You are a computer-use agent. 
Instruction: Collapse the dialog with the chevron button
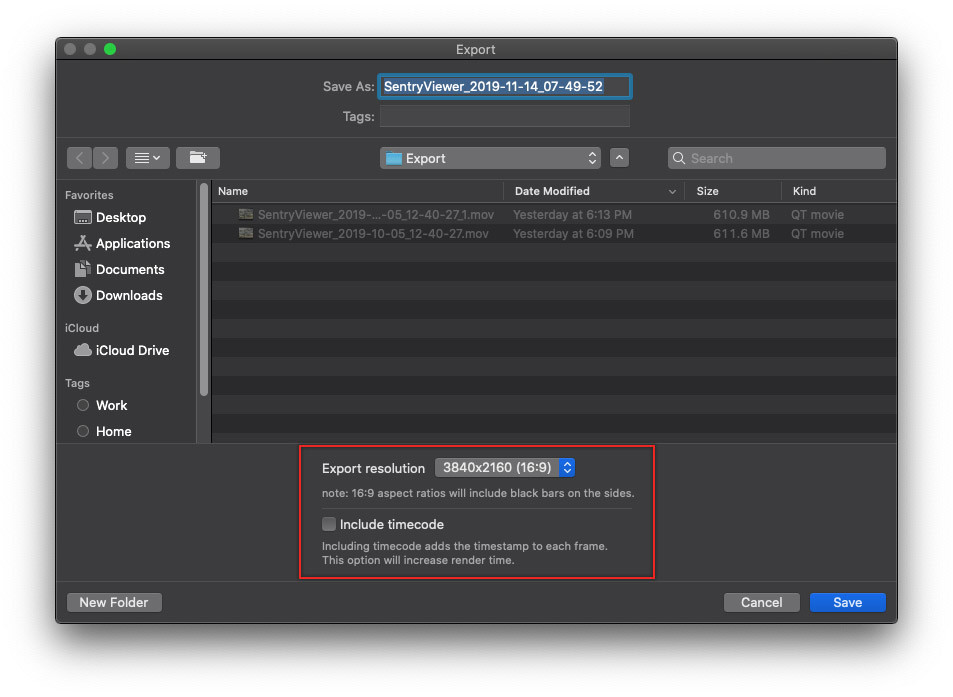[x=619, y=158]
